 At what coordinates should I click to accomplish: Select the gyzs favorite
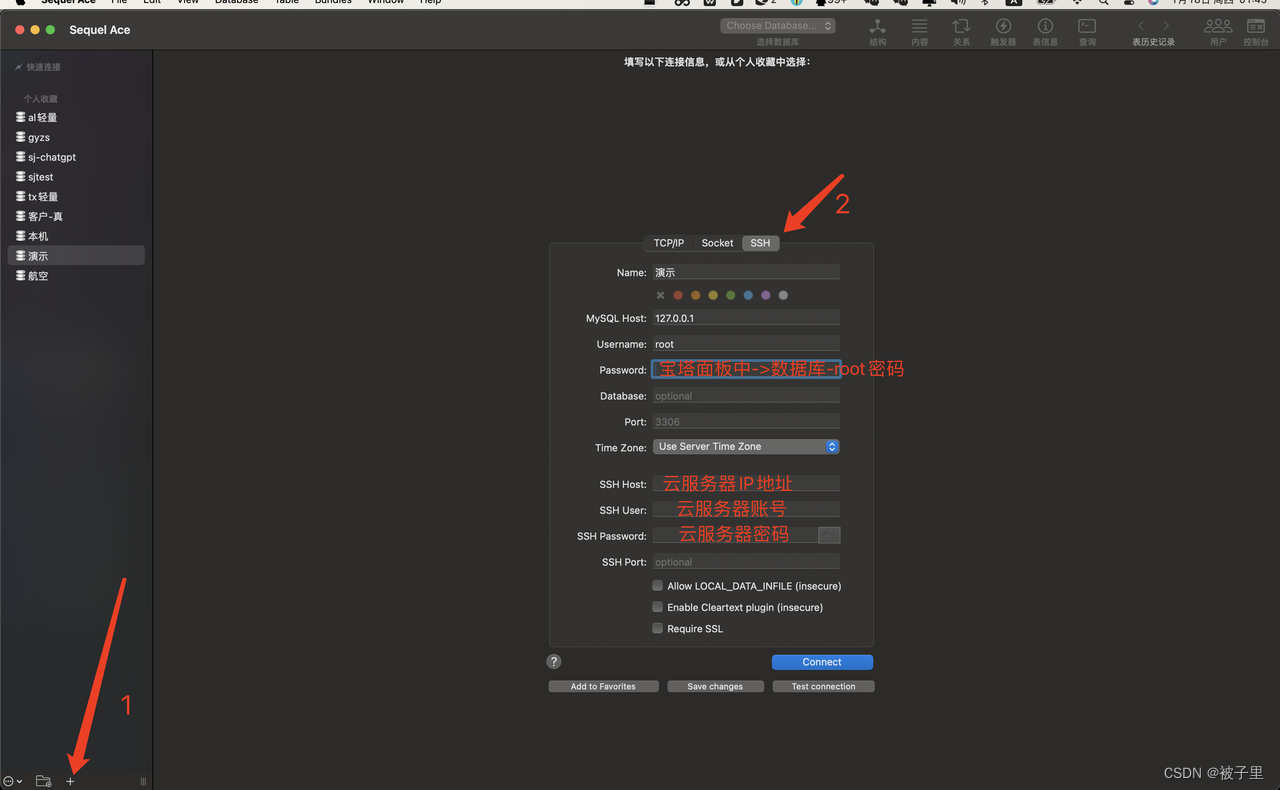76,137
